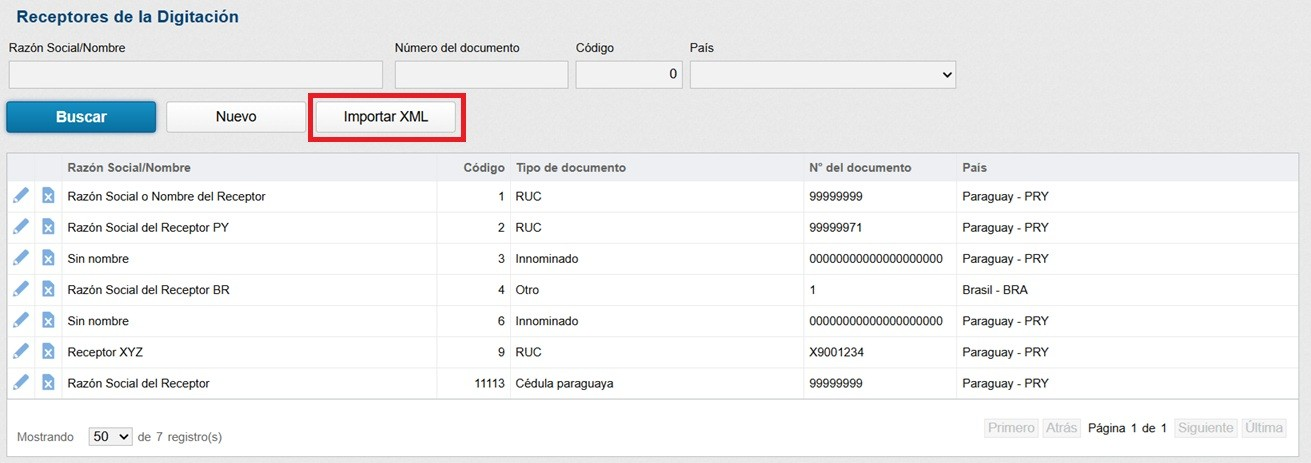Delete Razón Social del Receptor PY entry

click(48, 227)
